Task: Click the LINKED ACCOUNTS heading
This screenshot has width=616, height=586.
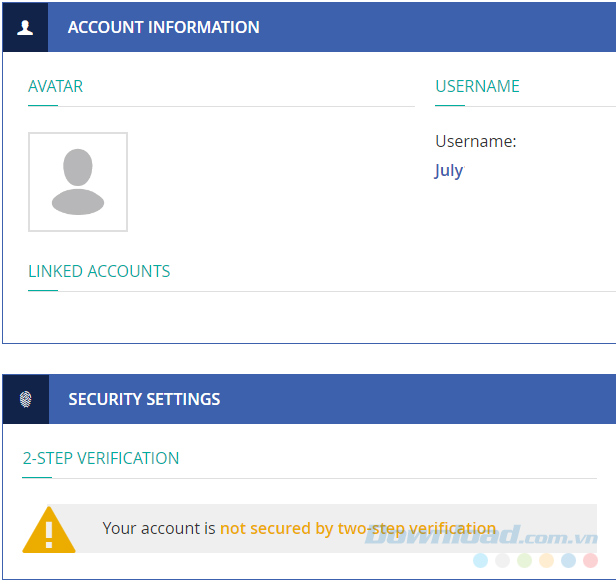Action: (x=99, y=271)
